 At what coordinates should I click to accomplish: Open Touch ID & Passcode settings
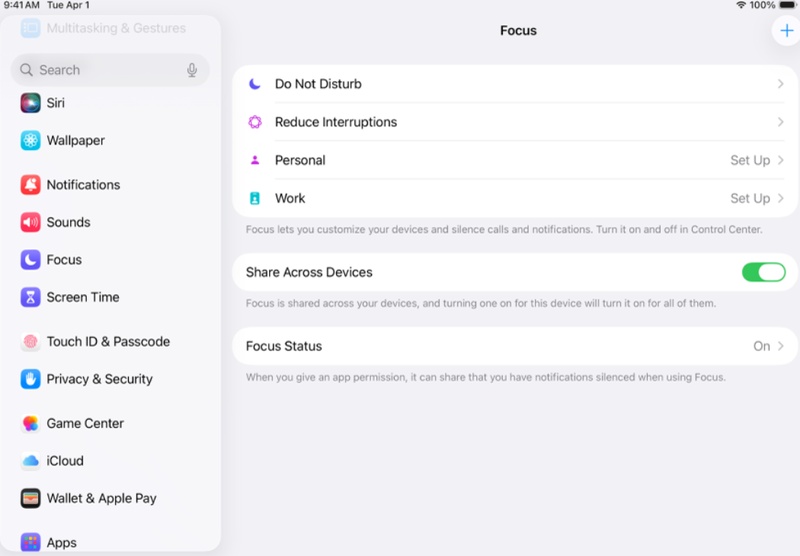pyautogui.click(x=108, y=341)
